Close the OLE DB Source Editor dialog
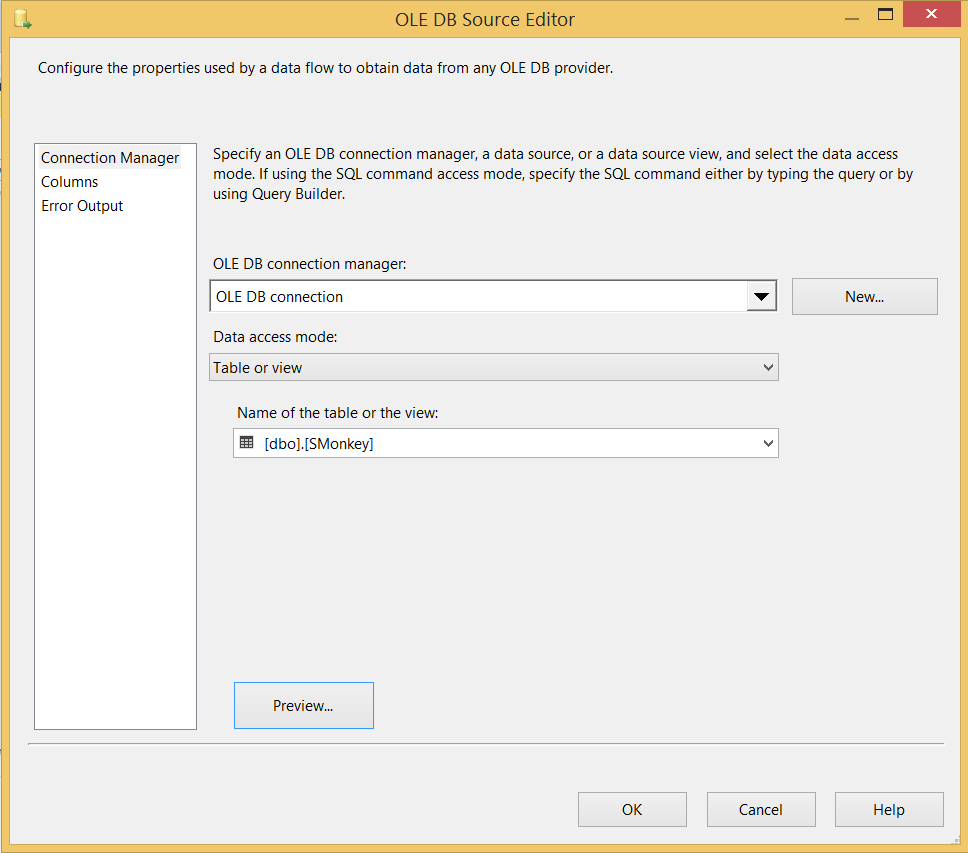968x853 pixels. click(x=932, y=14)
